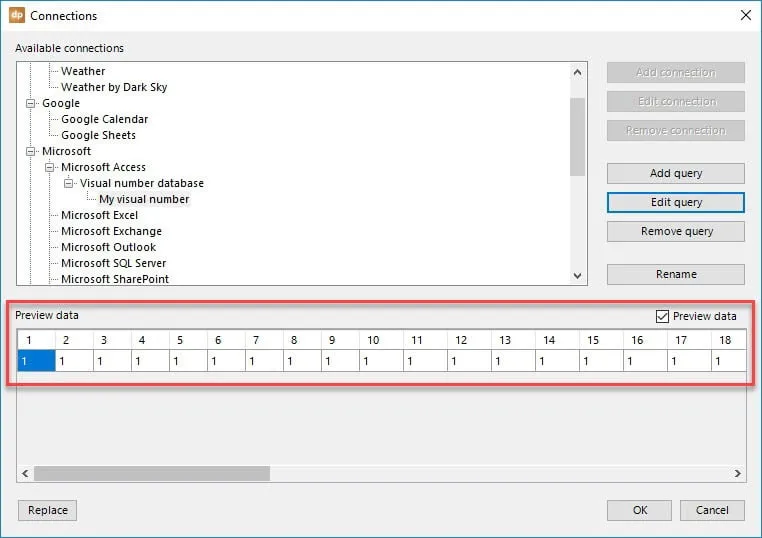The width and height of the screenshot is (762, 538).
Task: Click the Replace button
Action: (47, 510)
